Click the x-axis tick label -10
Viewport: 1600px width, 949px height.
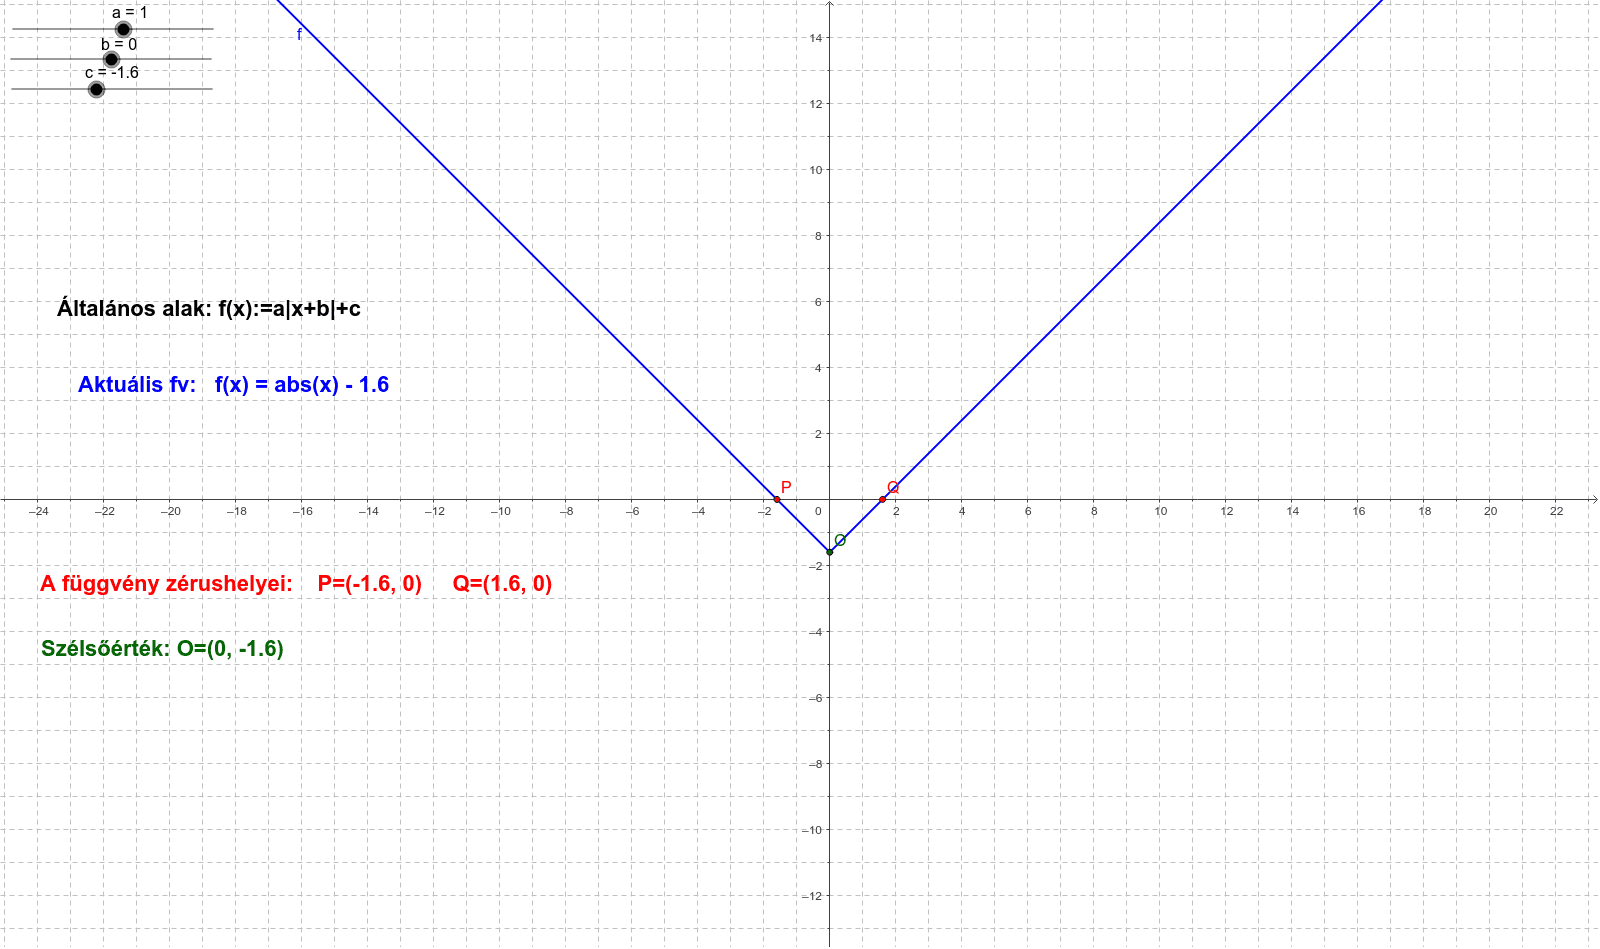click(x=500, y=511)
